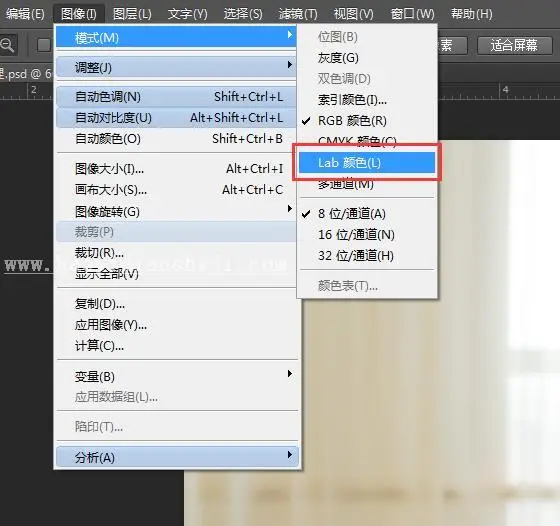
Task: Open the 帮助(H) menu
Action: tap(471, 14)
